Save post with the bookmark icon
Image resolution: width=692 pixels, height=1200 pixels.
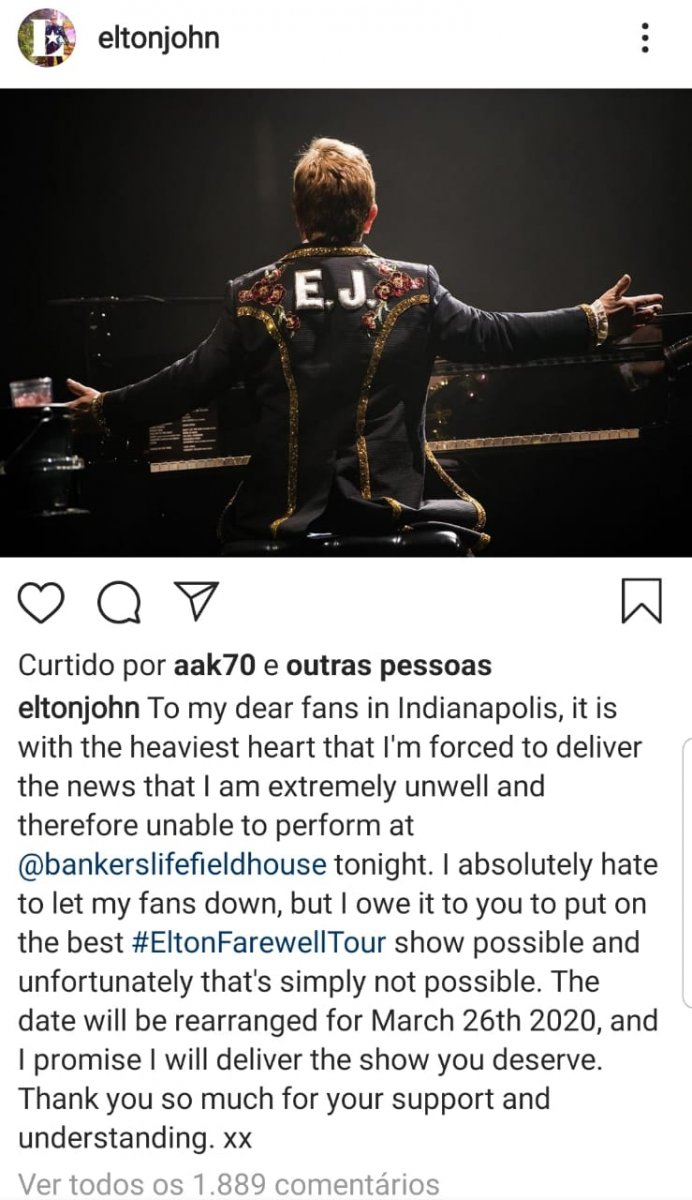641,601
